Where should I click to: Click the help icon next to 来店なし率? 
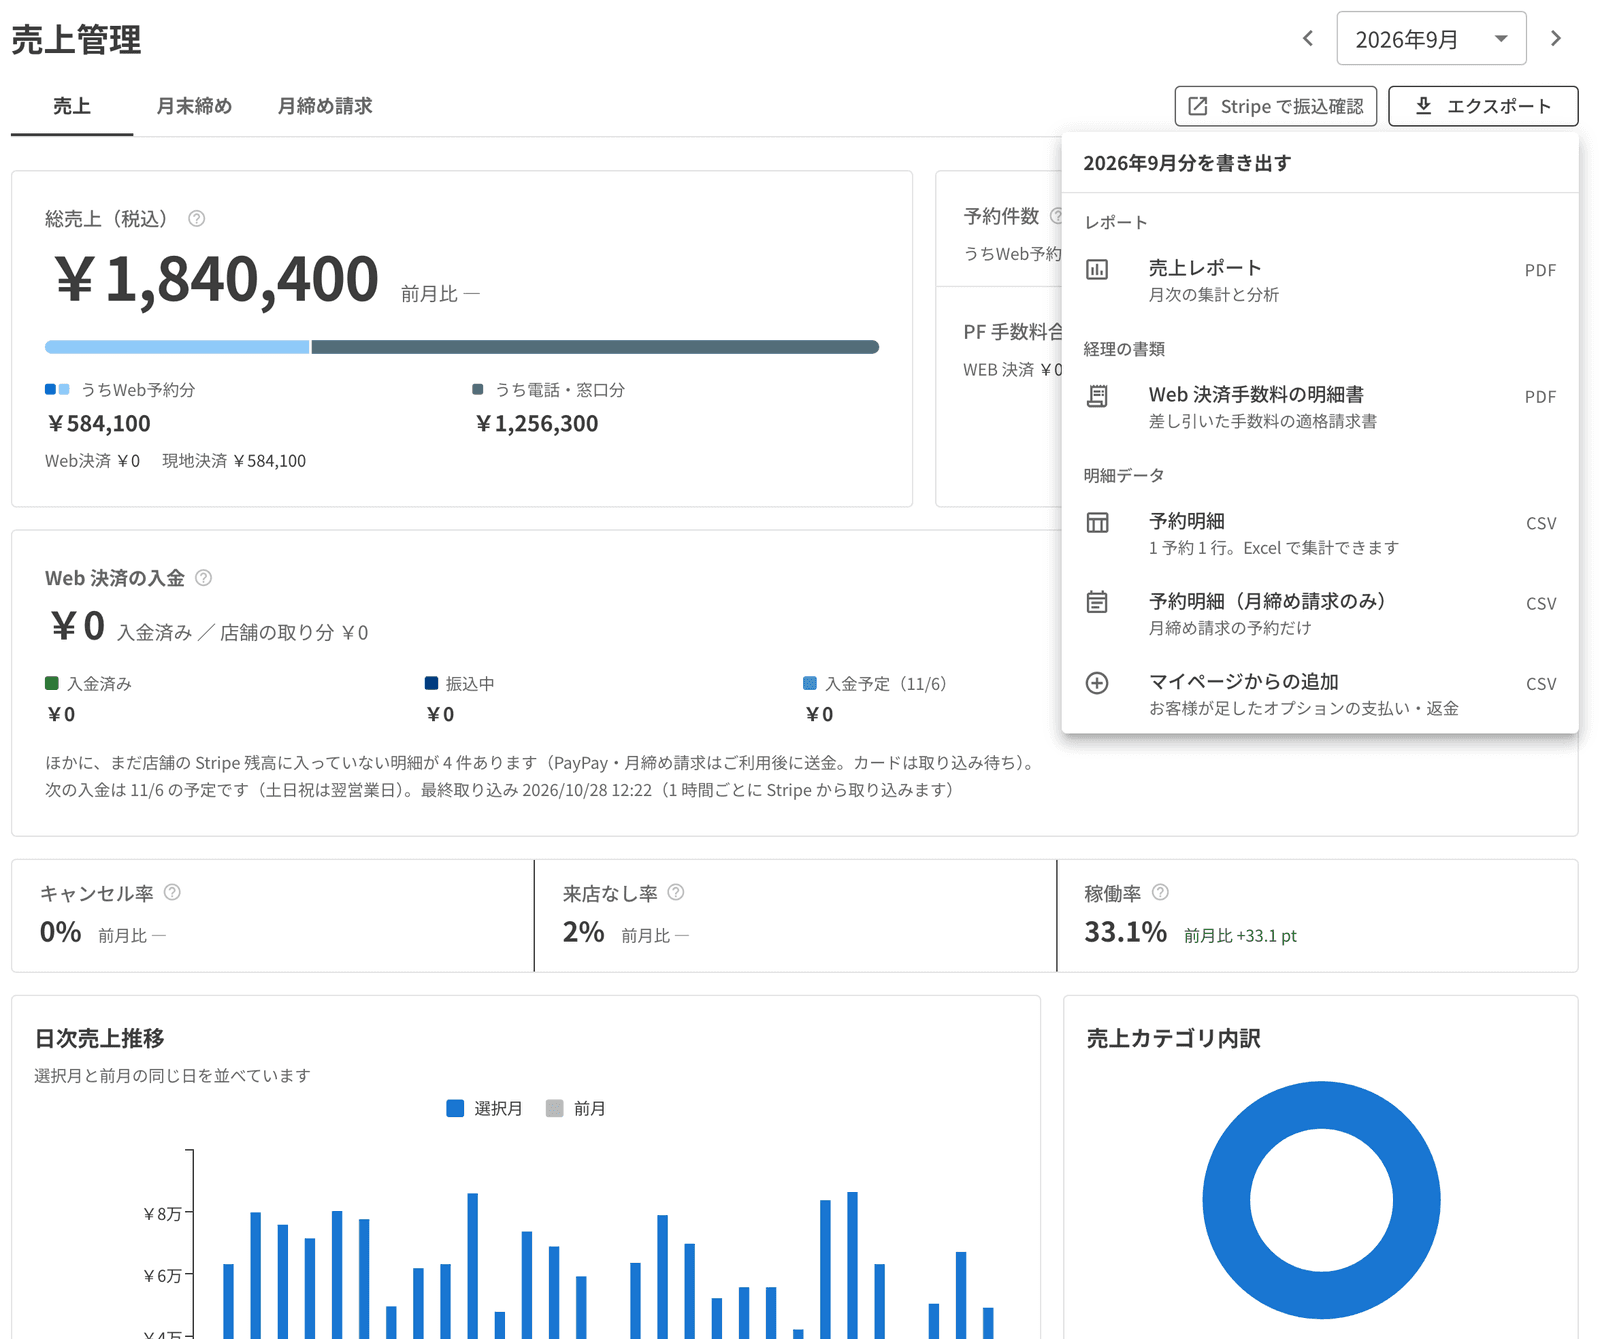click(x=676, y=892)
